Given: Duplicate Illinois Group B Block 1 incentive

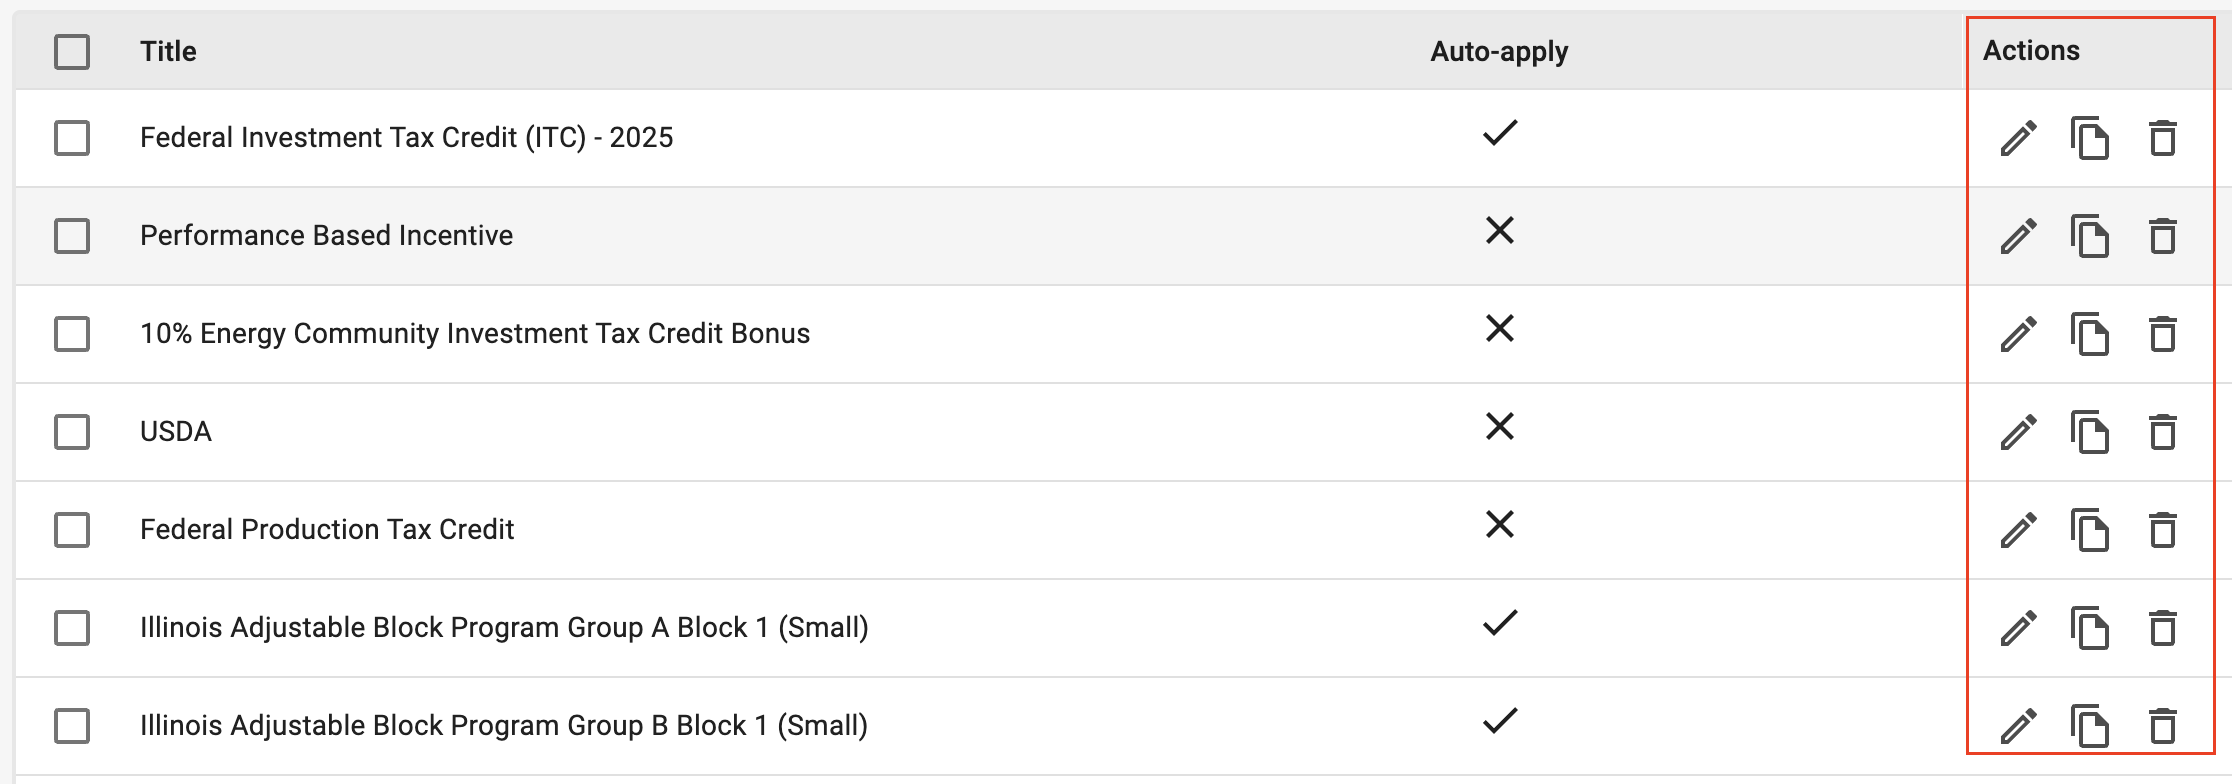Looking at the screenshot, I should (2090, 726).
